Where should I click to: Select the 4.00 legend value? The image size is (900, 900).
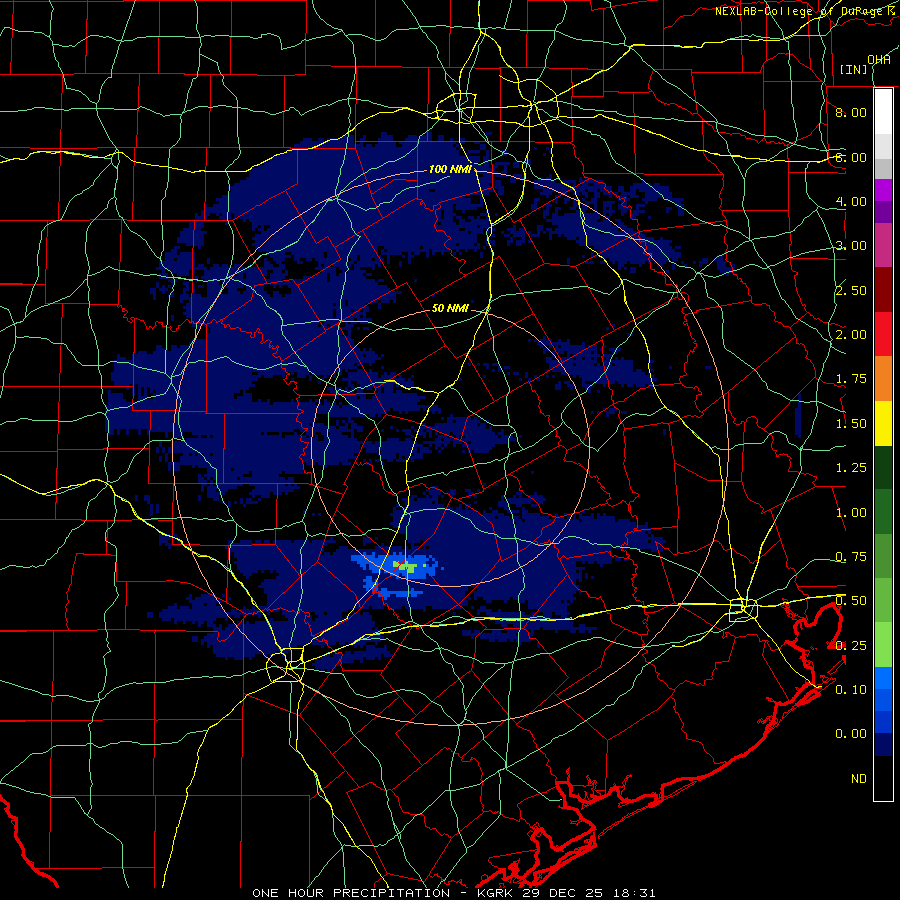click(851, 201)
